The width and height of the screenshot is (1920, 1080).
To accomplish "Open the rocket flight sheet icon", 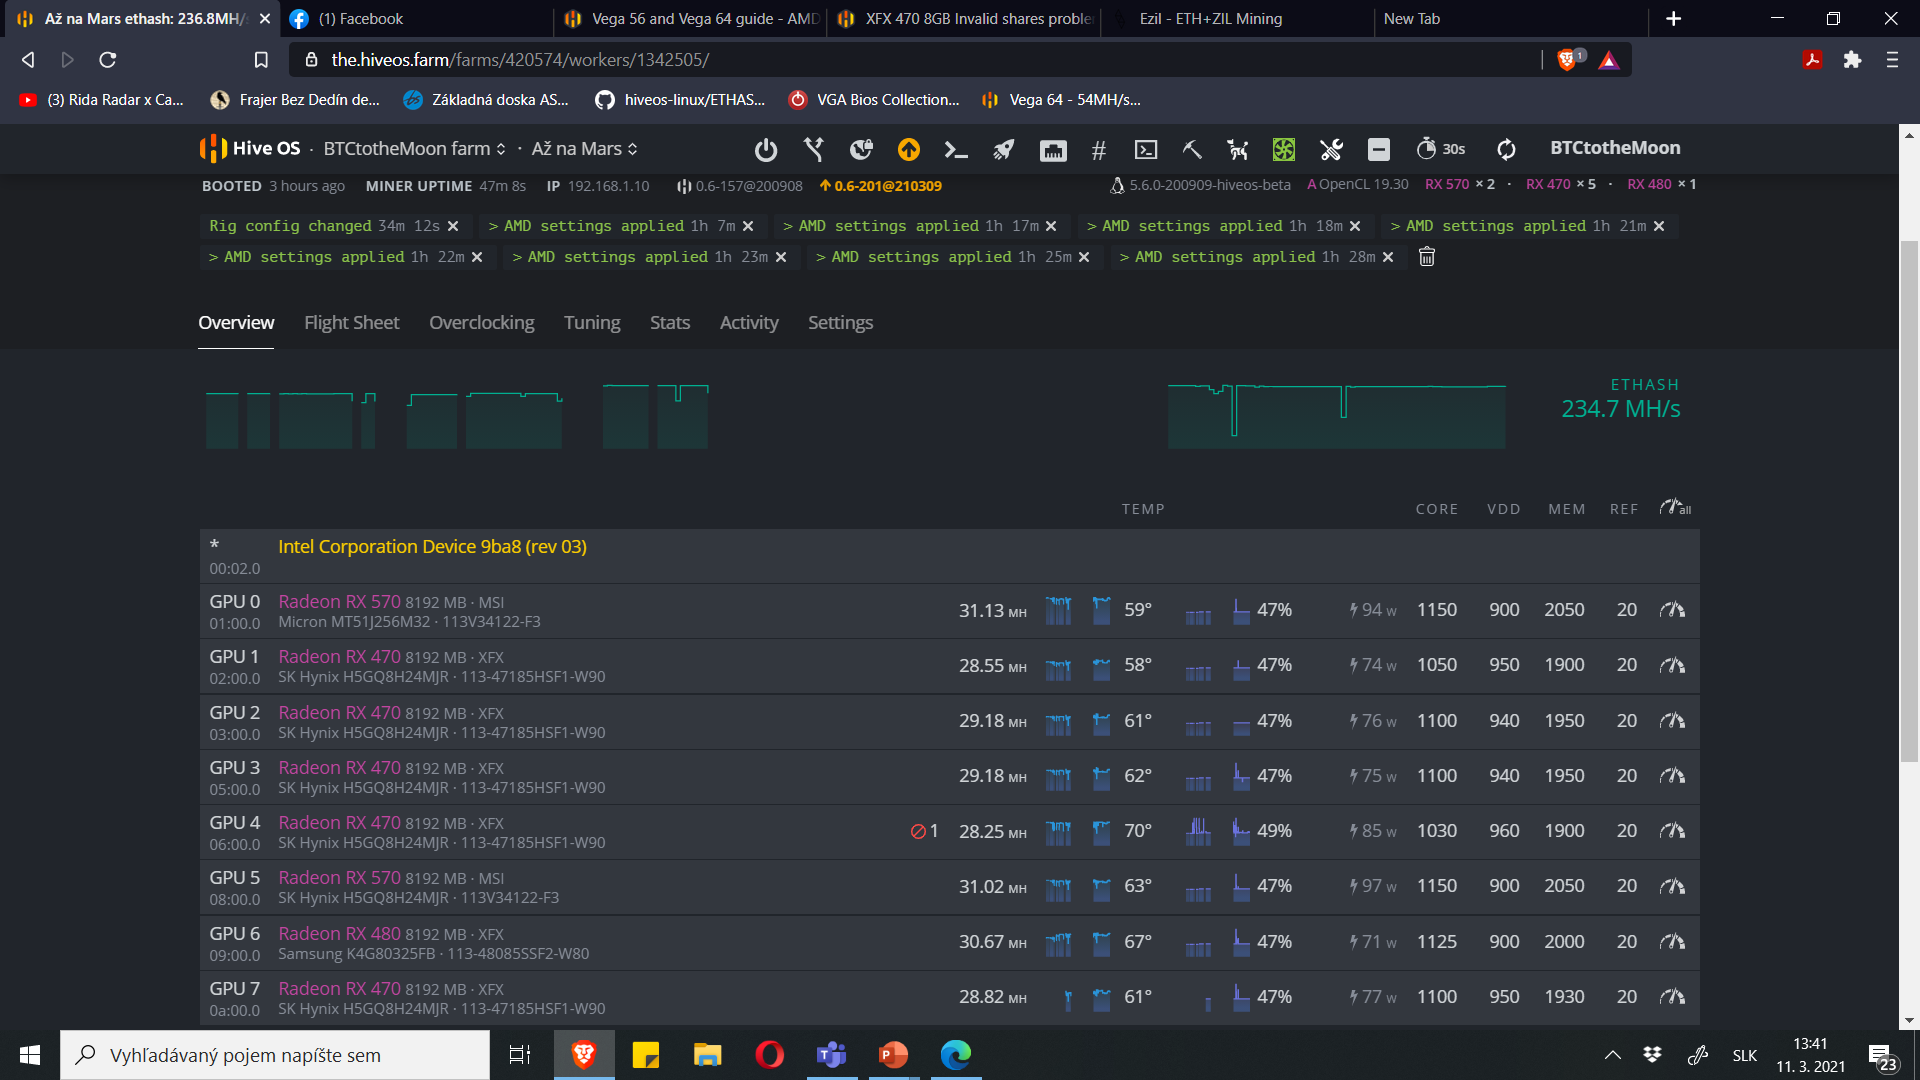I will [x=1003, y=150].
